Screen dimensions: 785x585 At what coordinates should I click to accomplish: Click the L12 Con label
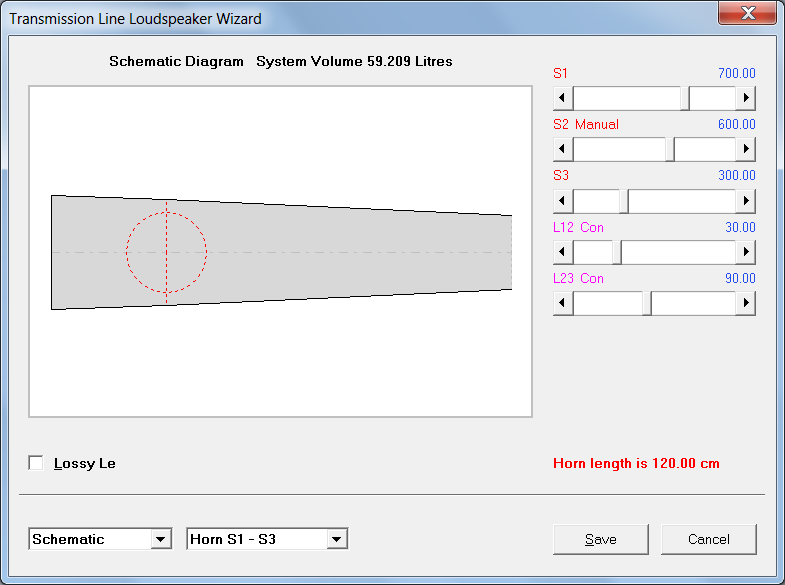tap(578, 227)
